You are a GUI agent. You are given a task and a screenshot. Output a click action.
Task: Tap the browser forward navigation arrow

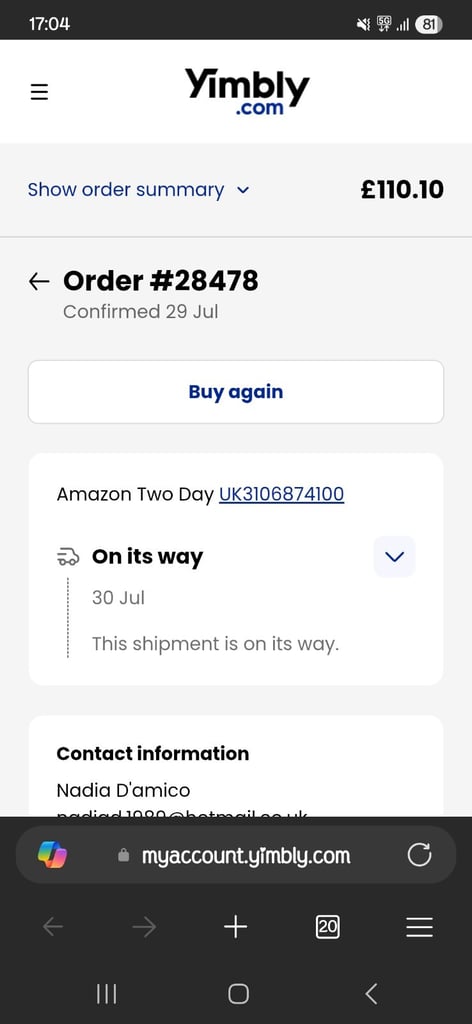point(144,927)
